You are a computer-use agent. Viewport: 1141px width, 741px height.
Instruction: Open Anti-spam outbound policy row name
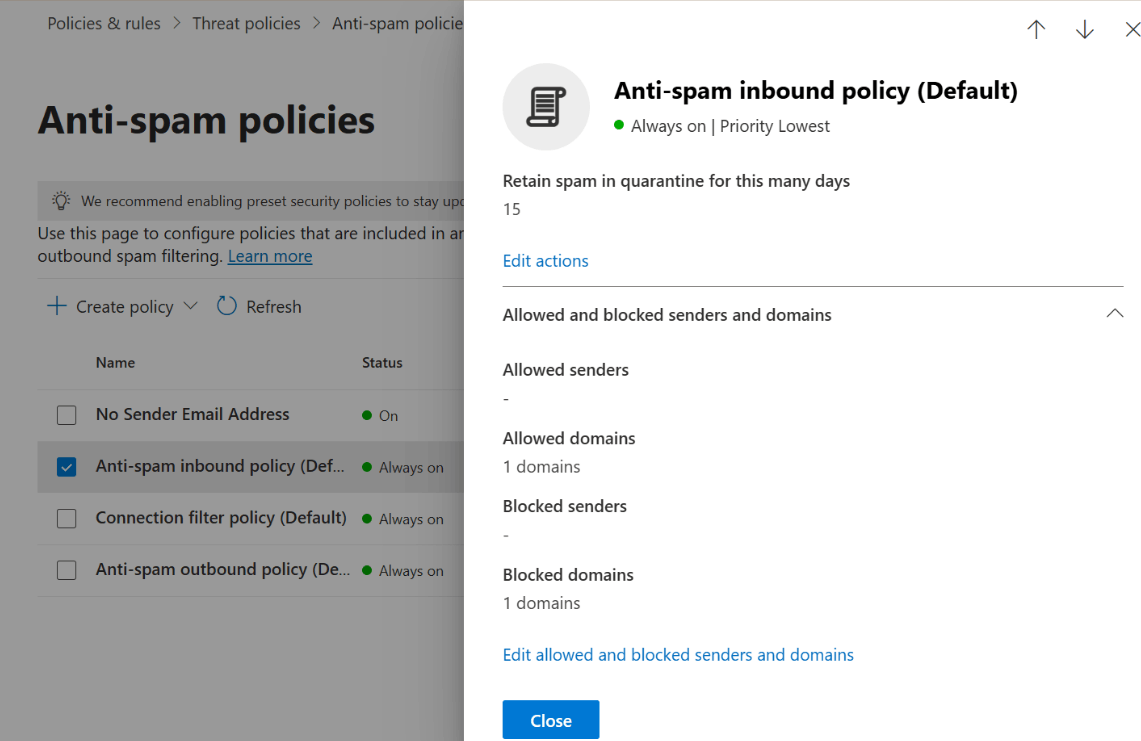coord(223,569)
